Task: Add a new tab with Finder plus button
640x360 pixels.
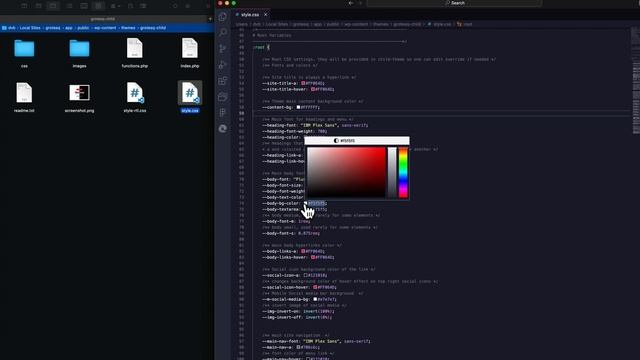Action: [210, 19]
